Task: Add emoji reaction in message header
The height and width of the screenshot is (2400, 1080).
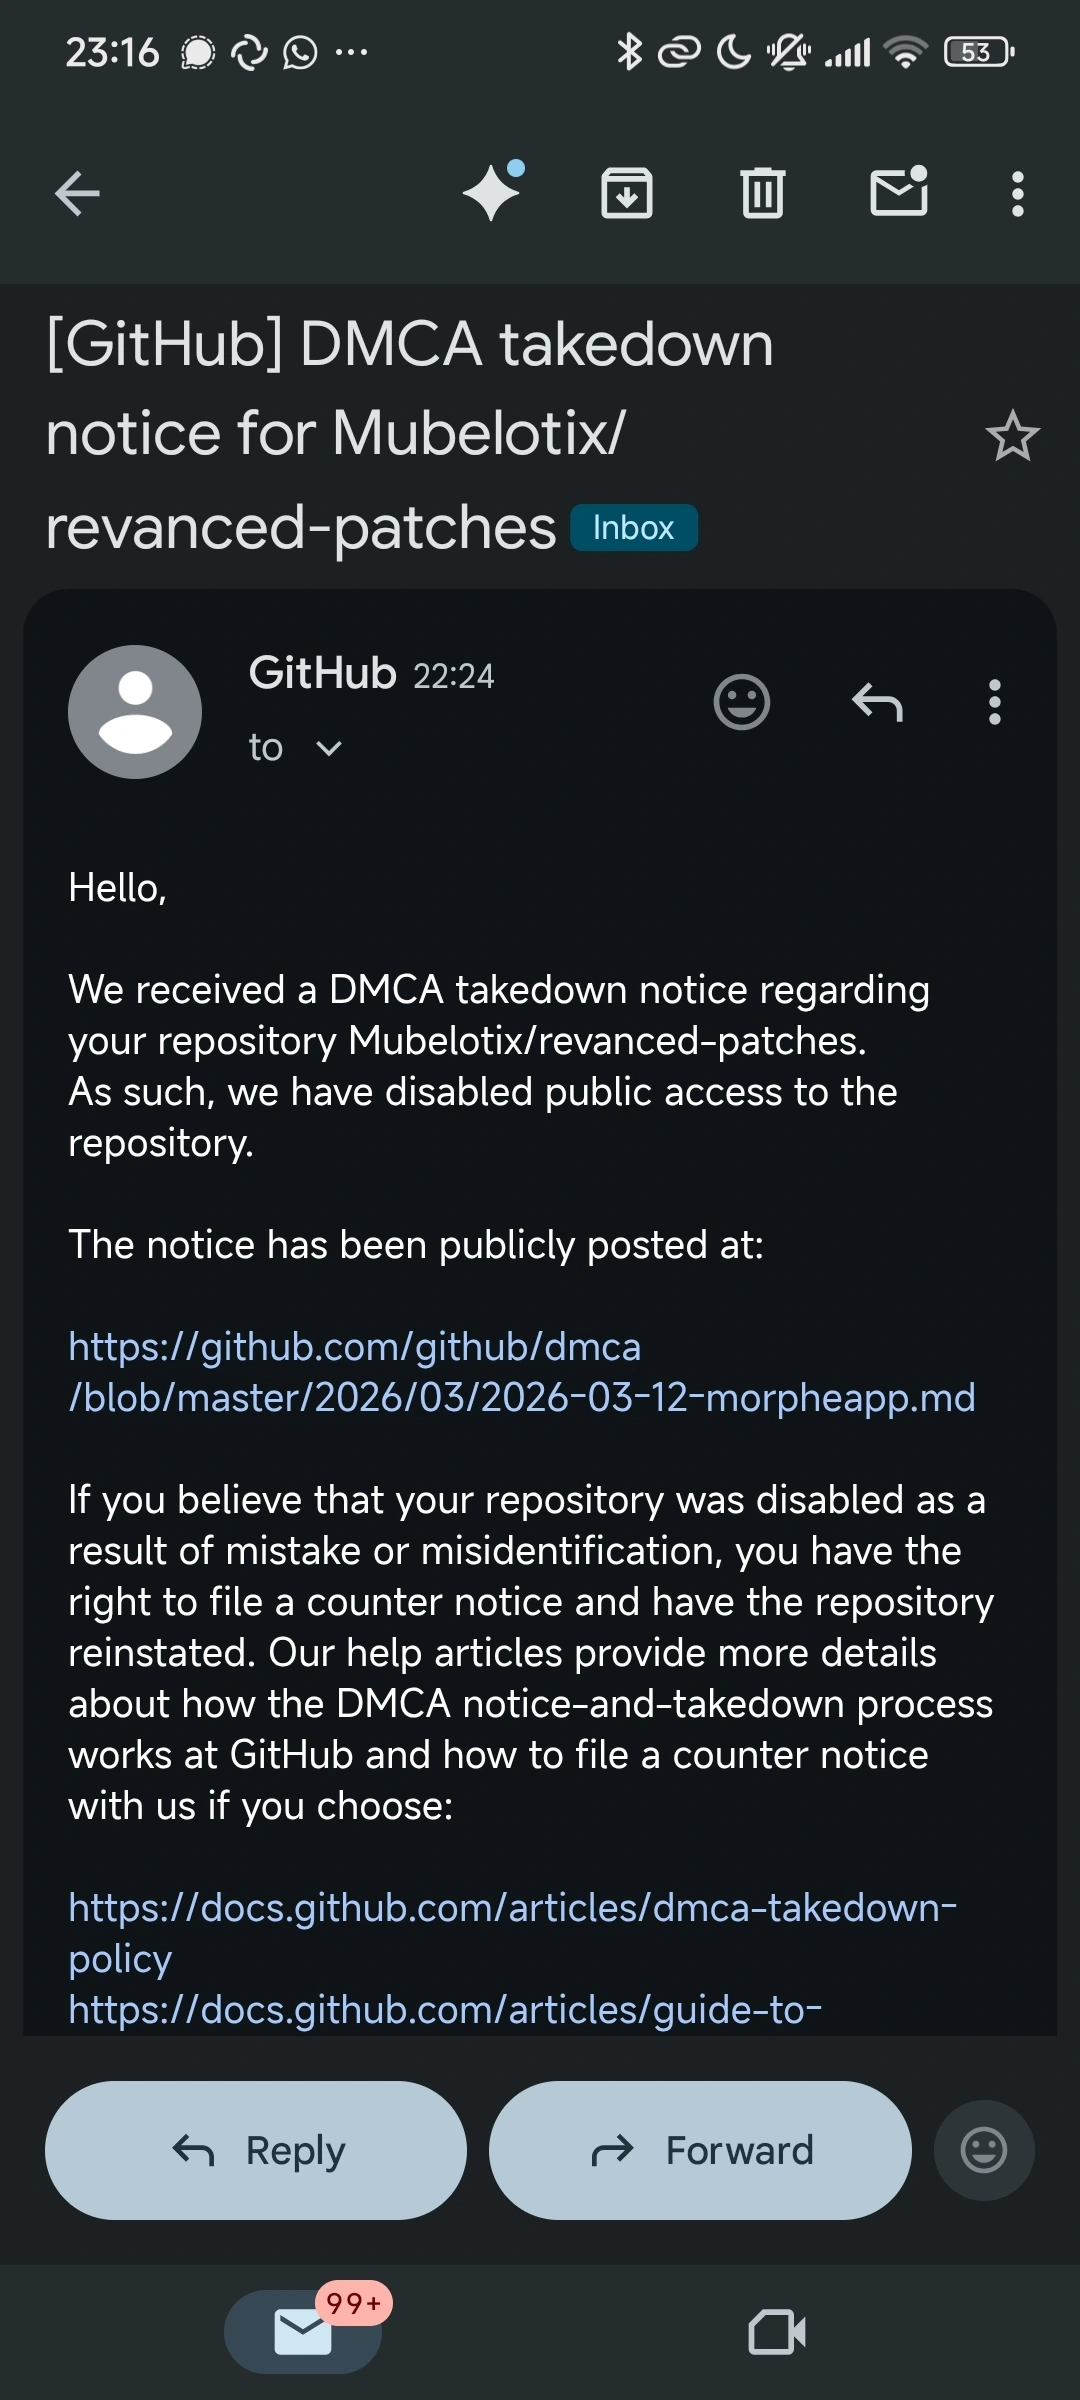Action: tap(742, 702)
